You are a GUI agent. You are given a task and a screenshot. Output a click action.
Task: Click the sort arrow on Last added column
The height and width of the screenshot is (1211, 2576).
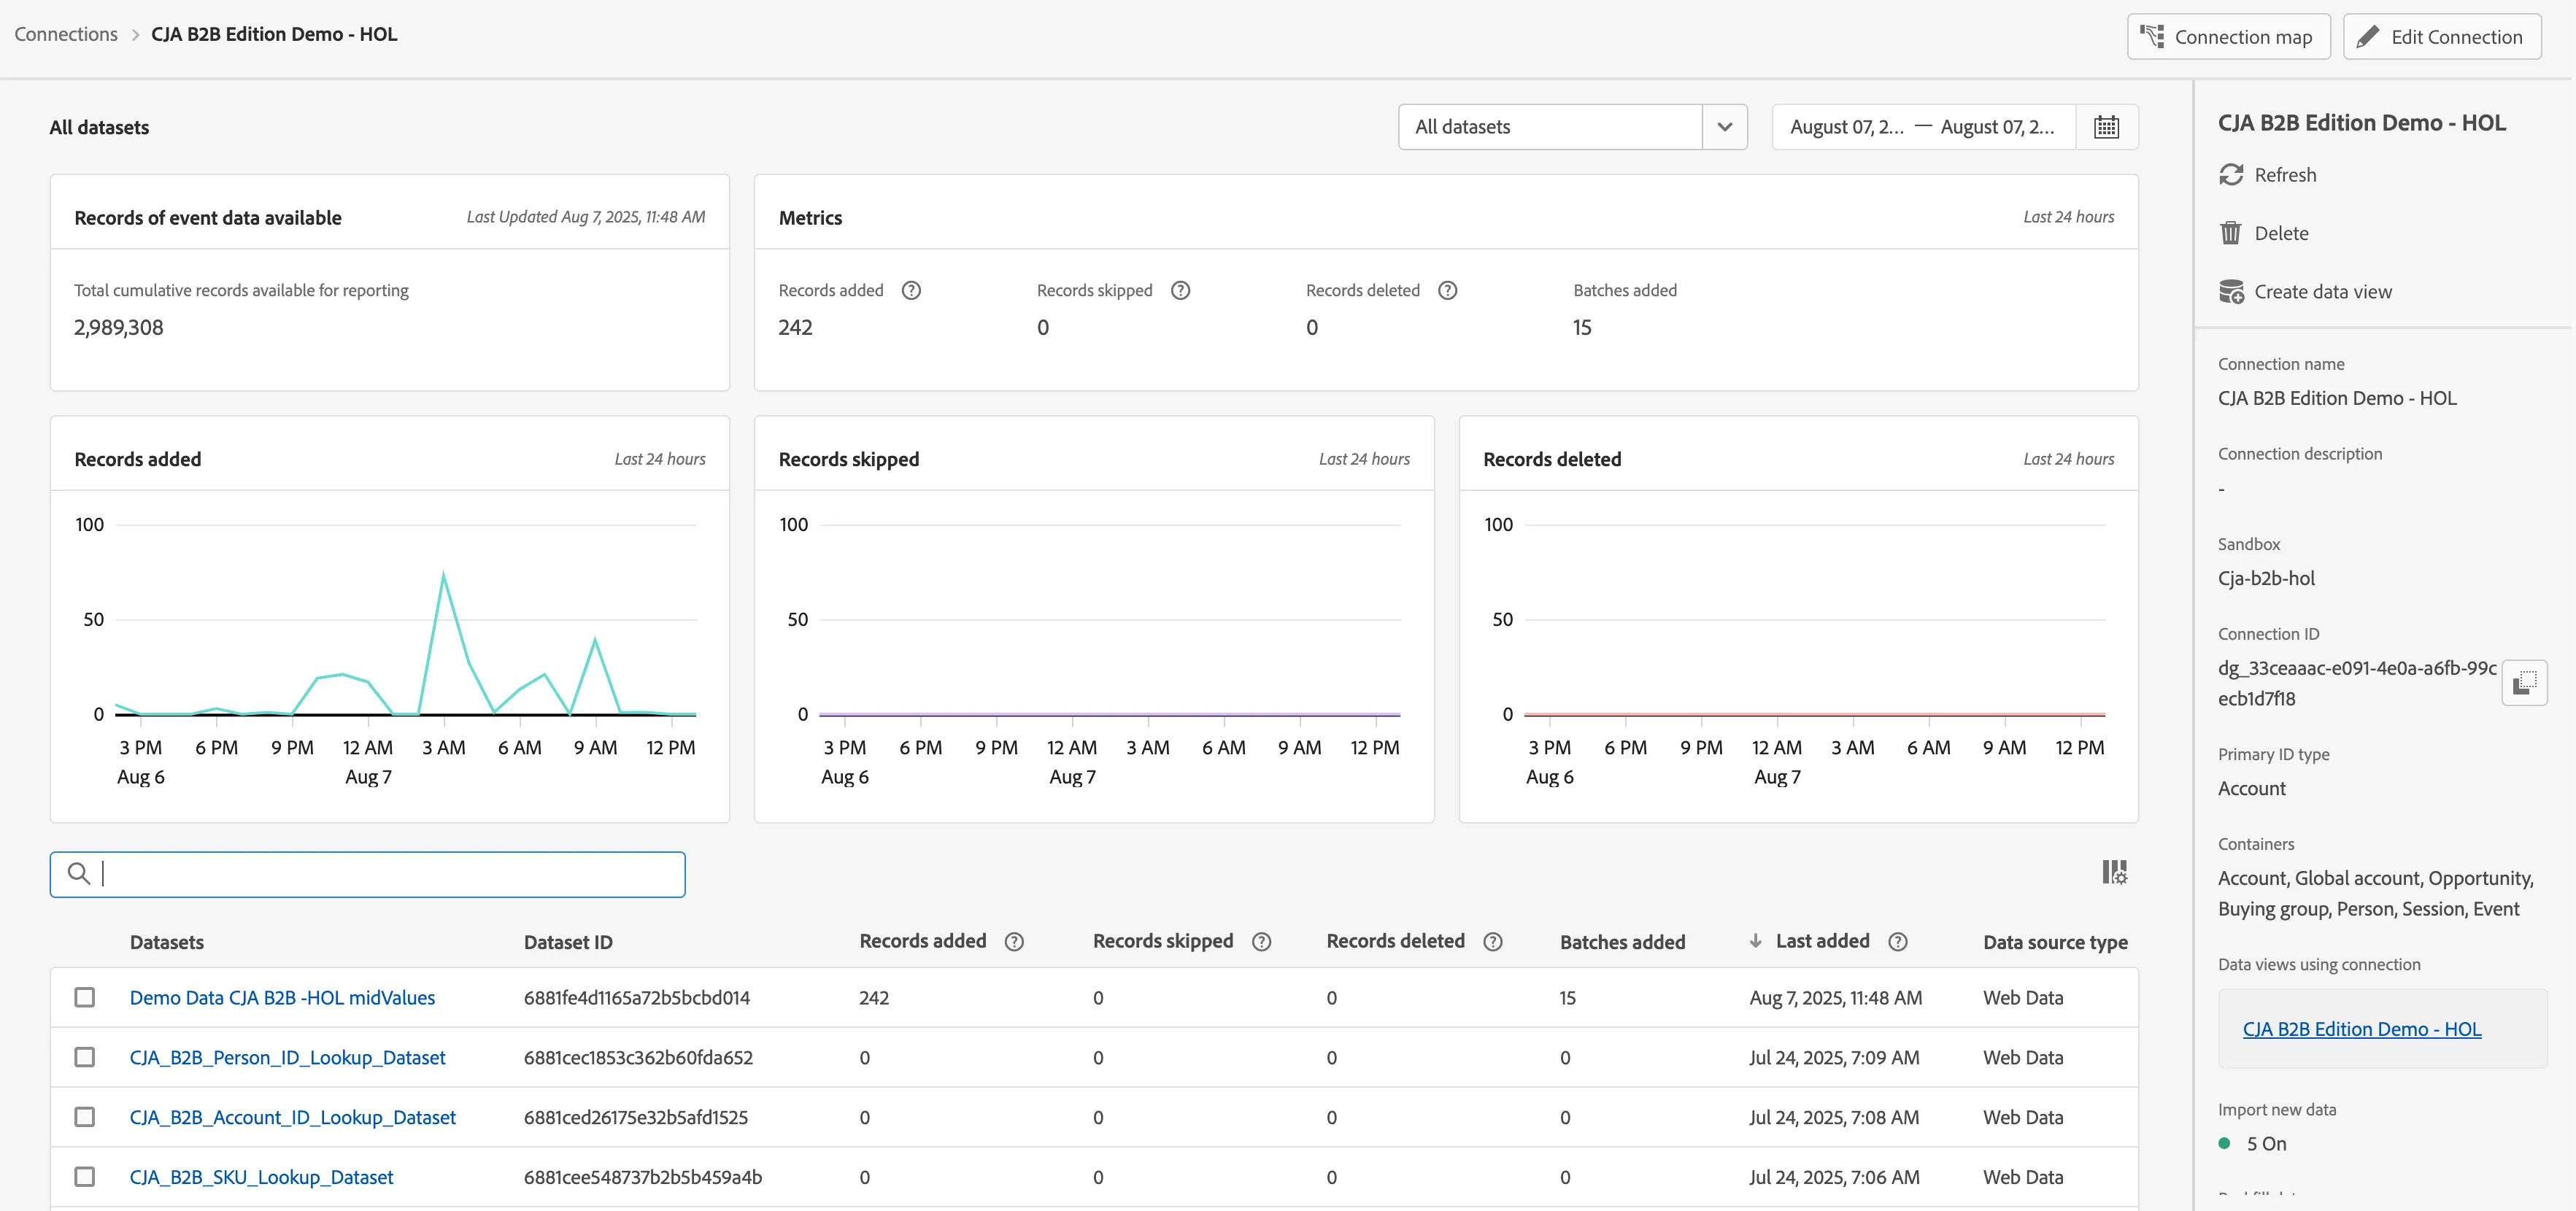(x=1755, y=941)
